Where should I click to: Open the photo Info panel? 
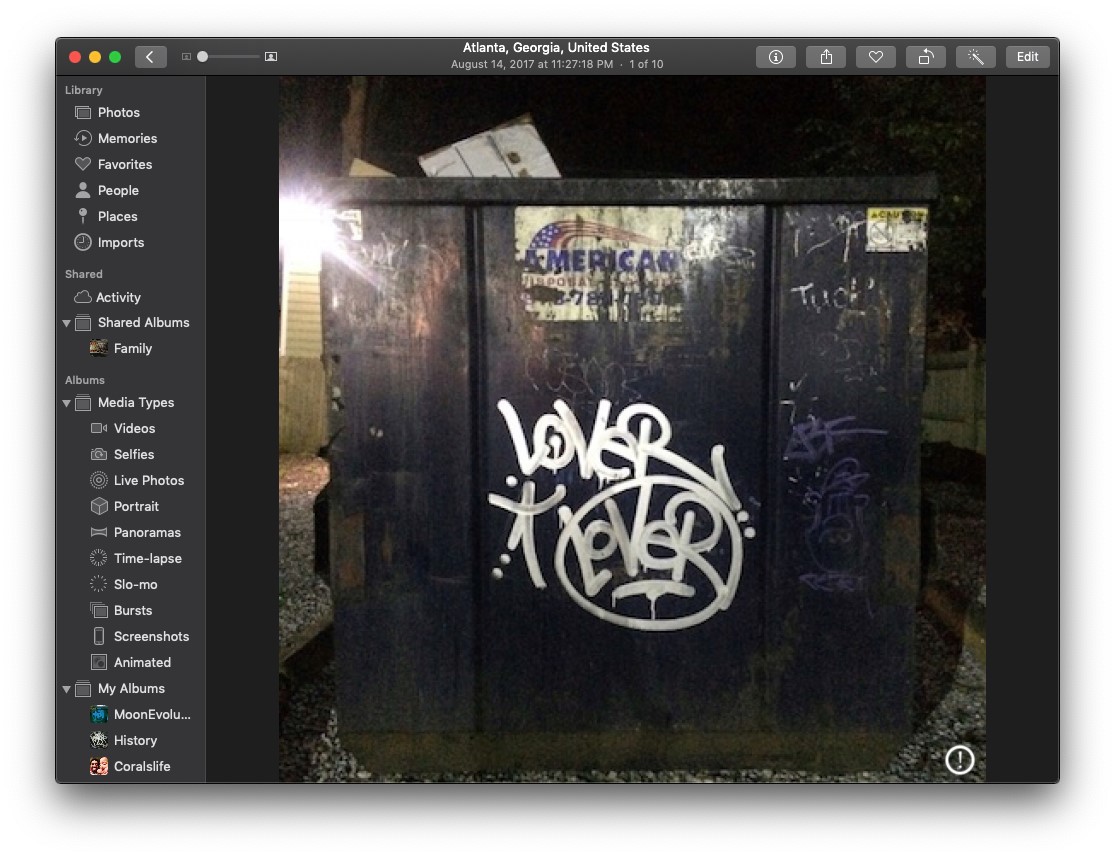[775, 57]
